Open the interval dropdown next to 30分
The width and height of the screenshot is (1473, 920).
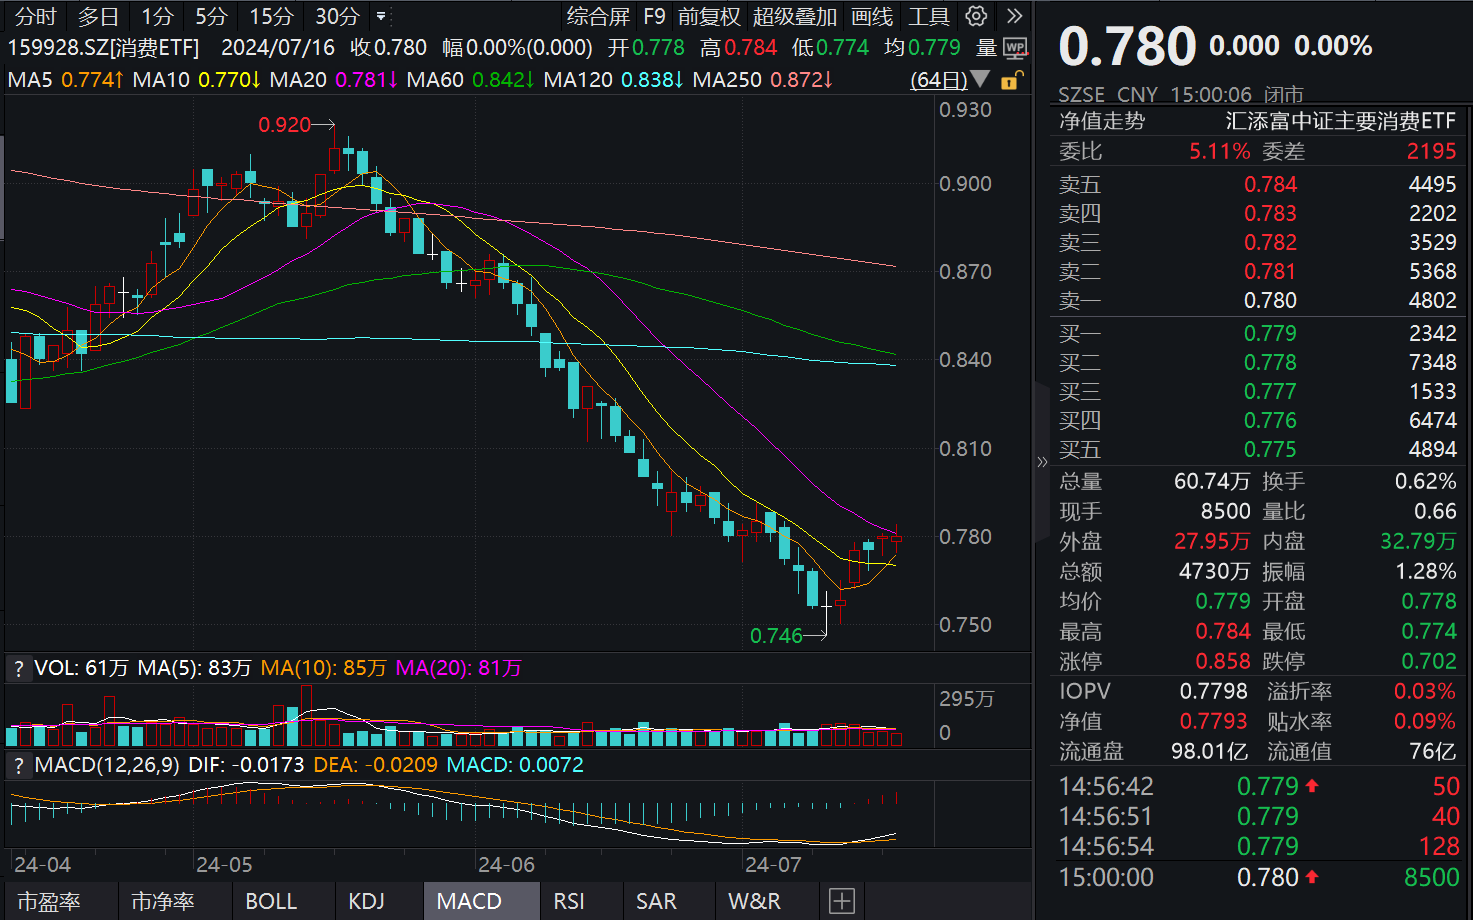click(x=381, y=16)
